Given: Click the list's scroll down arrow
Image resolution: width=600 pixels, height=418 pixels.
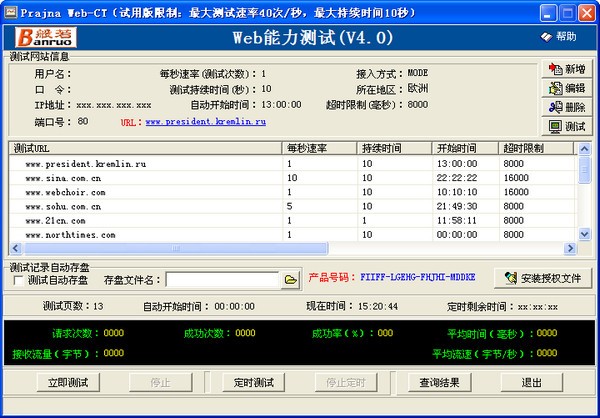Looking at the screenshot, I should 584,234.
